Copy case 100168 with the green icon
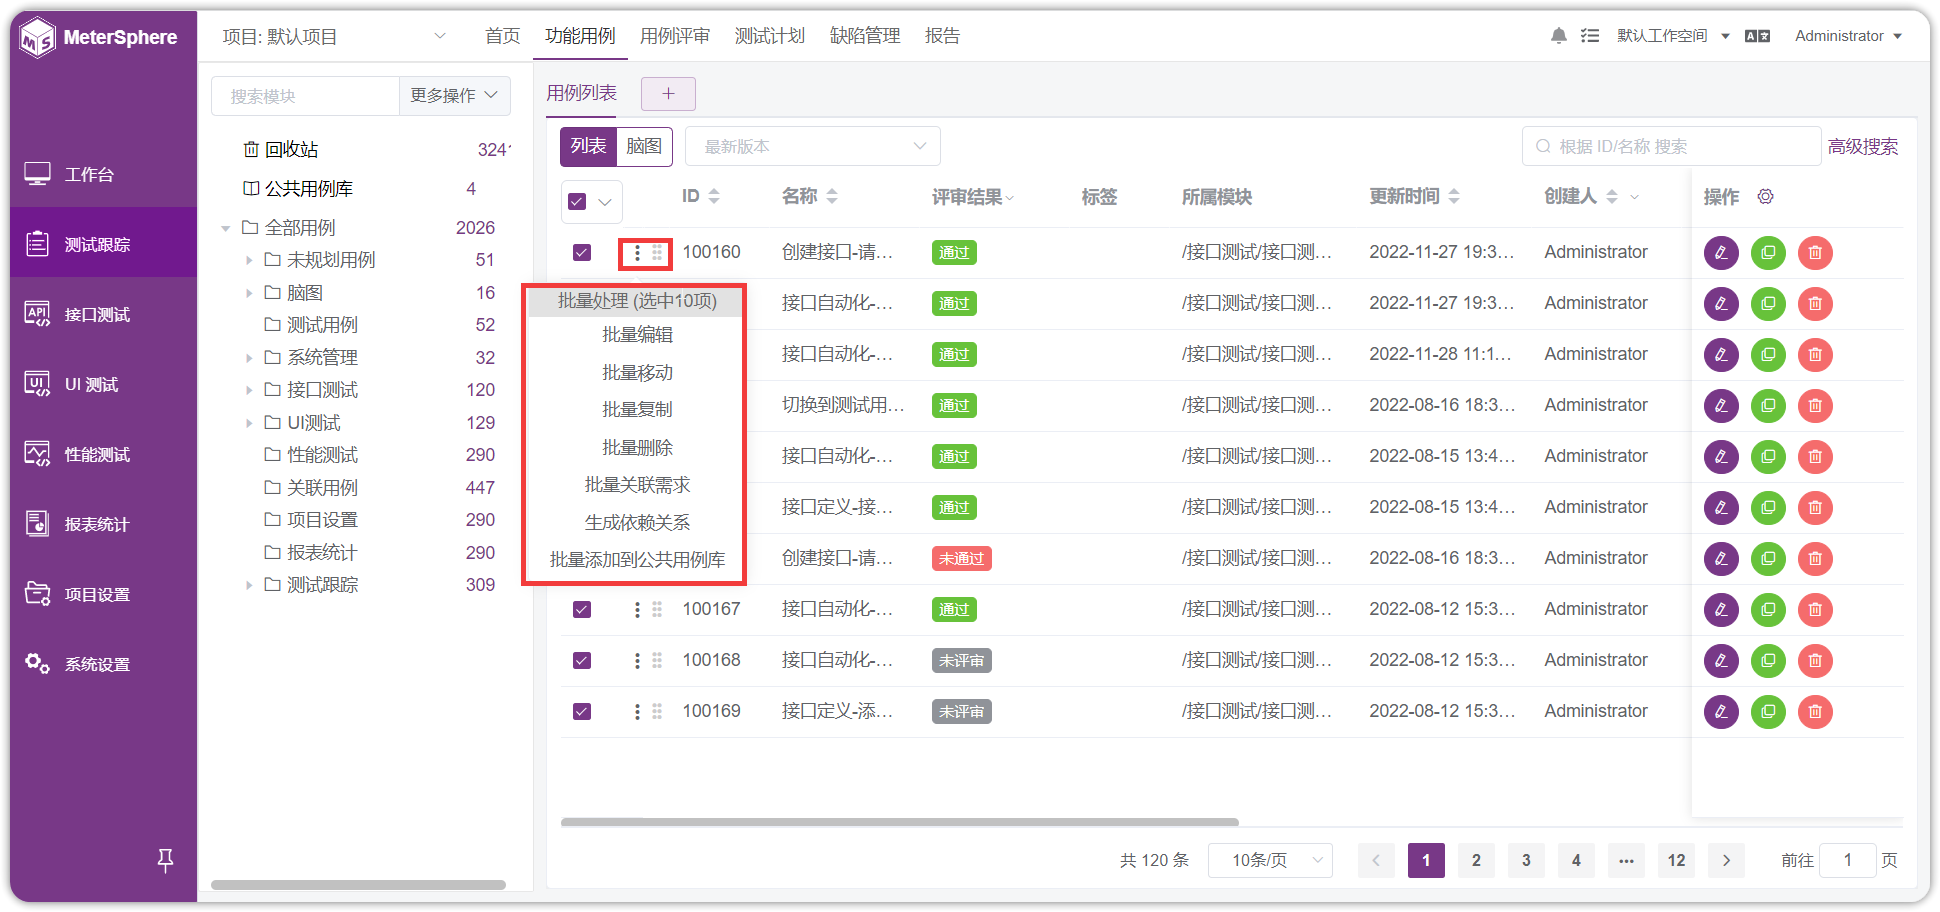This screenshot has height=912, width=1940. click(x=1768, y=661)
